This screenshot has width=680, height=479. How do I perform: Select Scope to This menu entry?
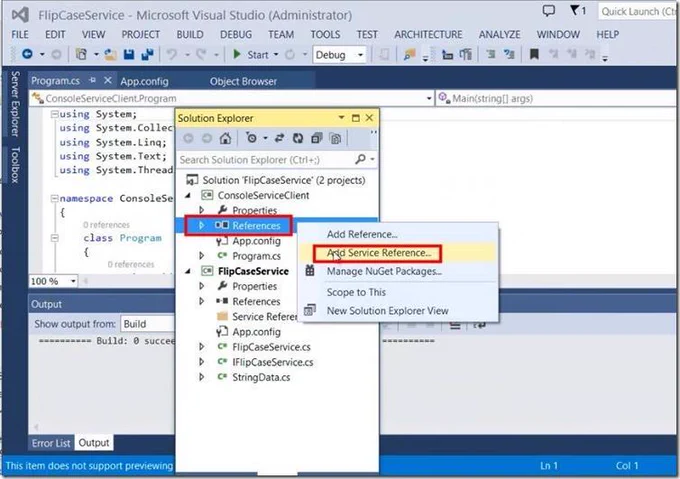click(356, 292)
